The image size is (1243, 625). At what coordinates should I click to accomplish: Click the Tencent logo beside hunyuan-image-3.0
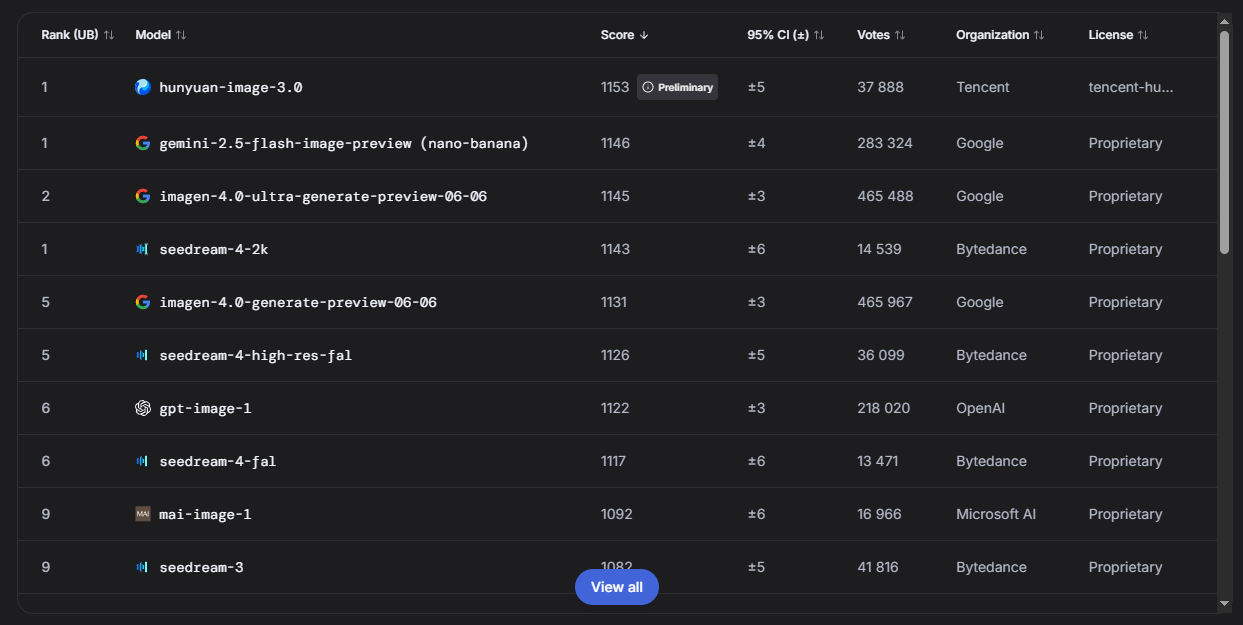(143, 87)
